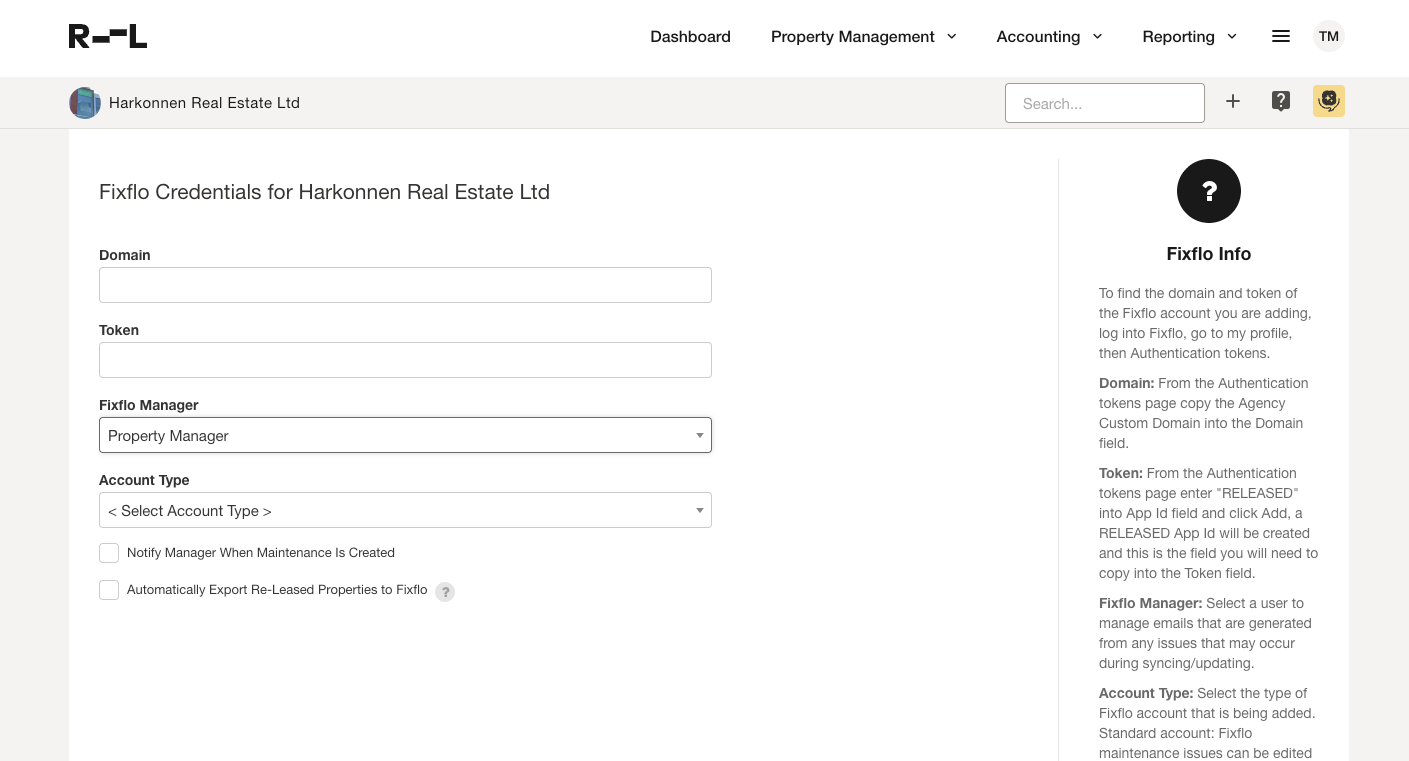Click the Fixflo Info heading
The image size is (1409, 761).
tap(1208, 254)
